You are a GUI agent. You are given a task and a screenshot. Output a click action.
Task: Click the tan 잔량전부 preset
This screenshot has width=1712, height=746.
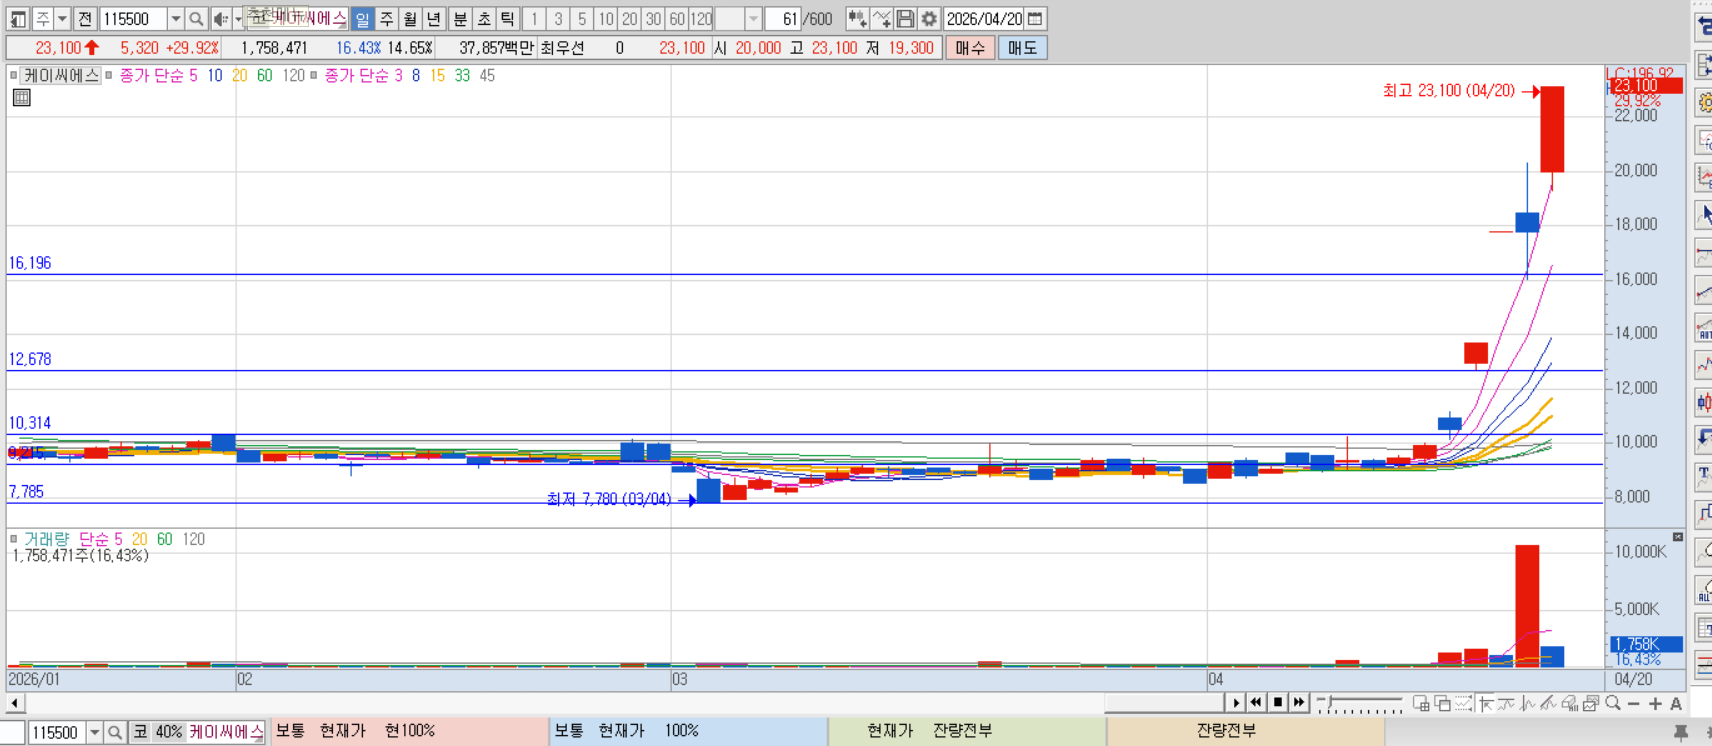coord(1245,732)
